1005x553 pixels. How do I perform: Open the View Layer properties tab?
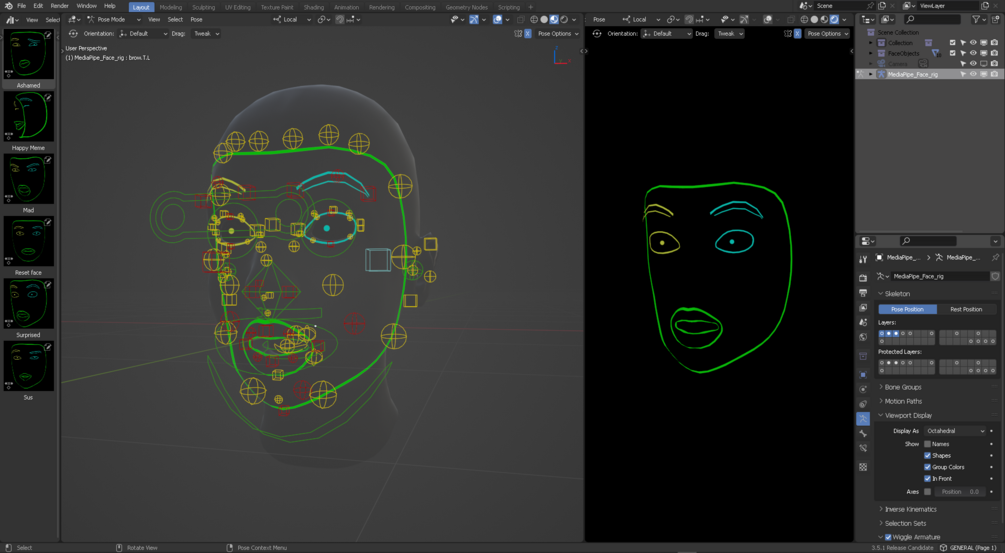coord(863,308)
